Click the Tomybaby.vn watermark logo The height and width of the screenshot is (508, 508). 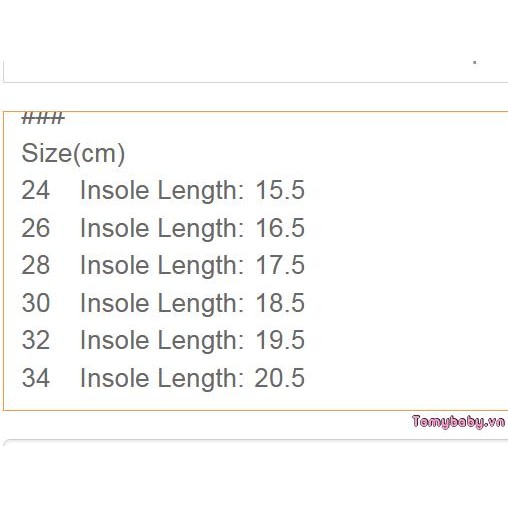click(x=458, y=422)
